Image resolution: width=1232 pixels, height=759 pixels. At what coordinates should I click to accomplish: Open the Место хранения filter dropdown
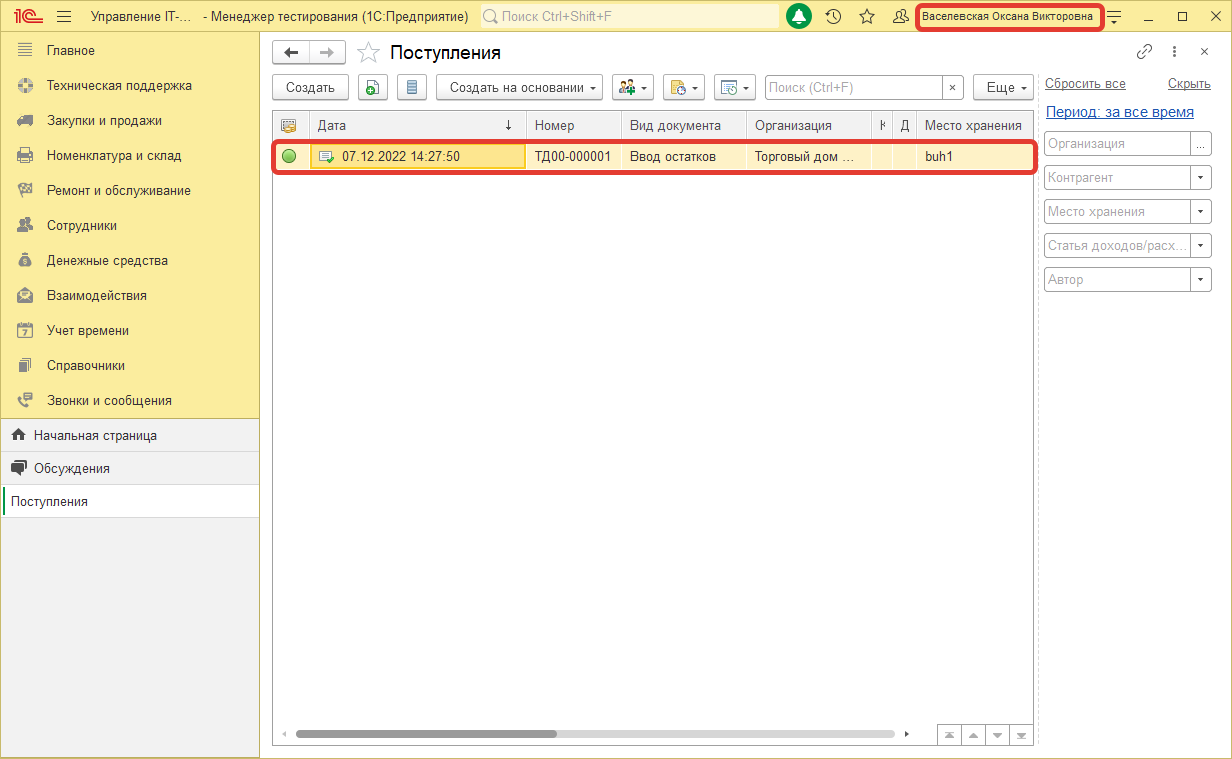(1201, 212)
